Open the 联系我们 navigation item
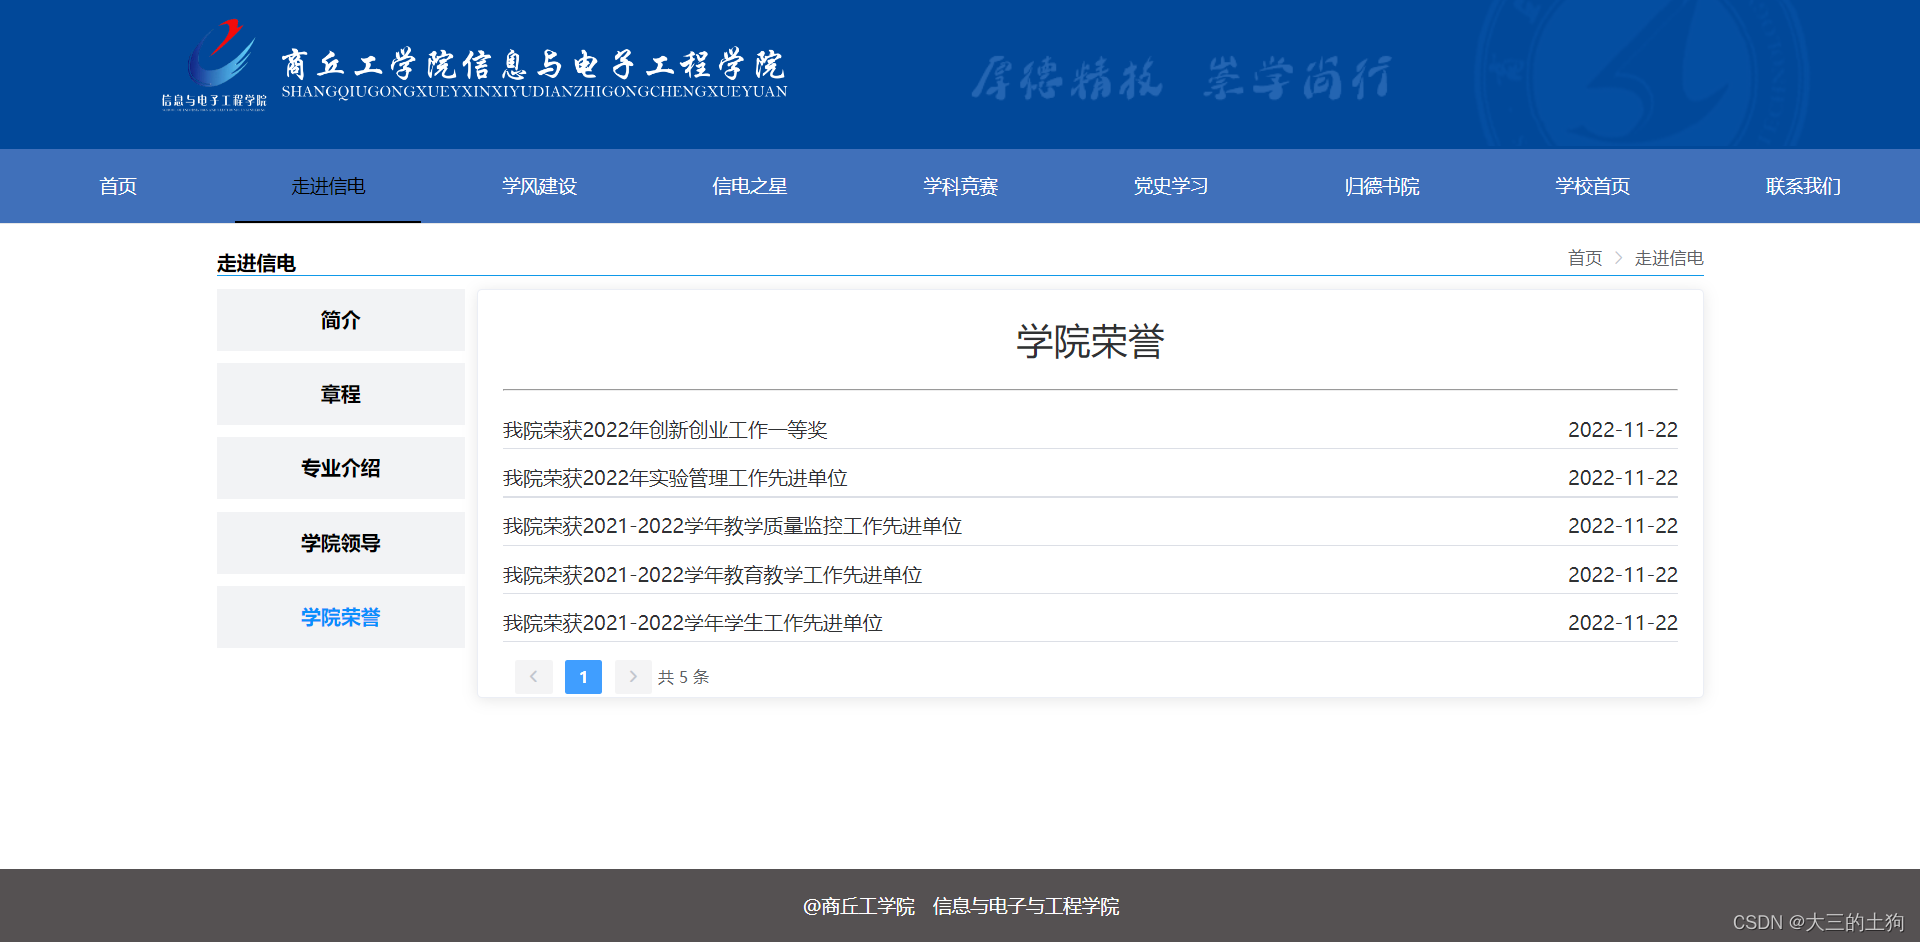The width and height of the screenshot is (1920, 942). (x=1802, y=186)
